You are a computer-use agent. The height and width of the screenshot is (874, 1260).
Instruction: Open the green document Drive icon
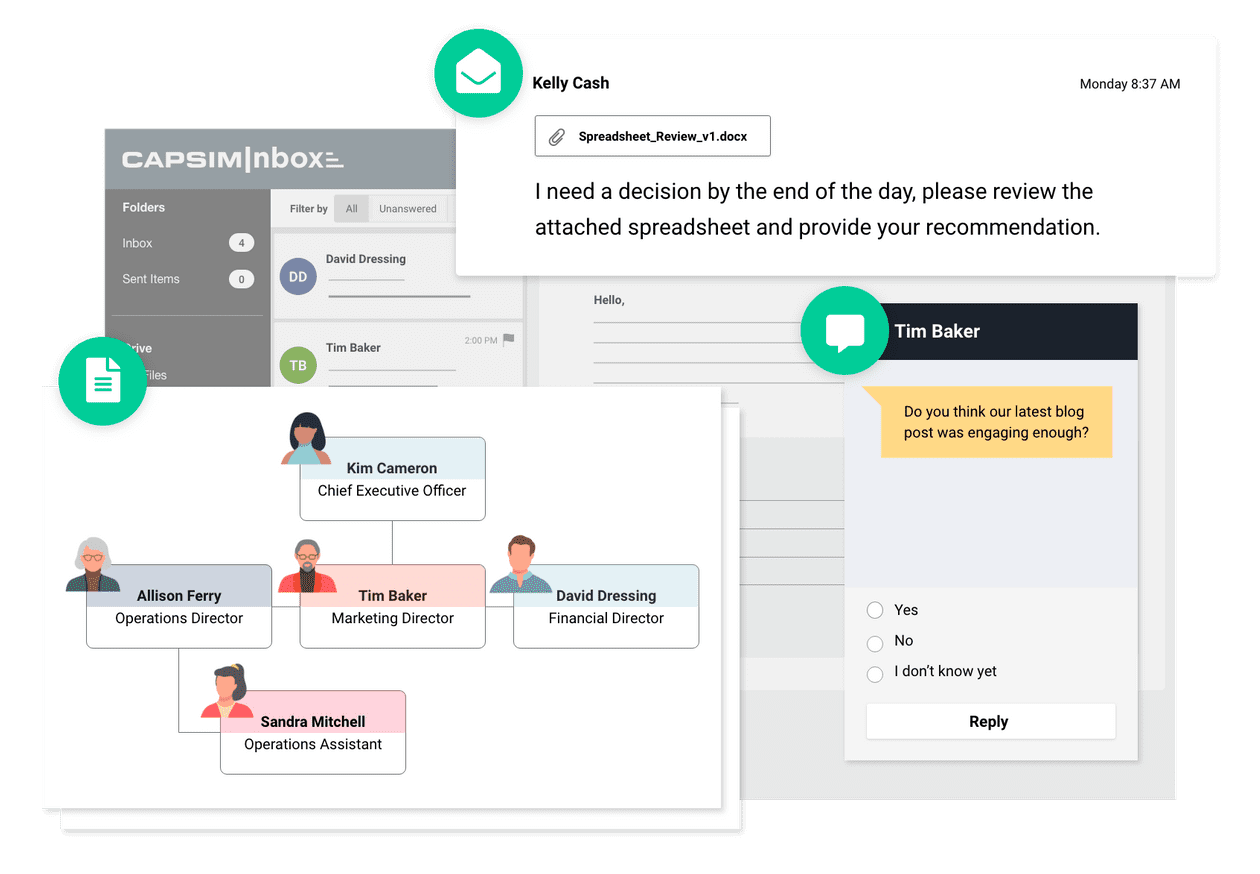(102, 381)
